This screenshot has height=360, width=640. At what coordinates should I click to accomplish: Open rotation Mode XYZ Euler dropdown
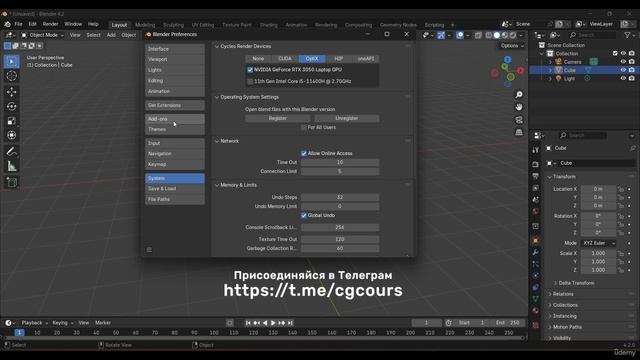click(598, 243)
